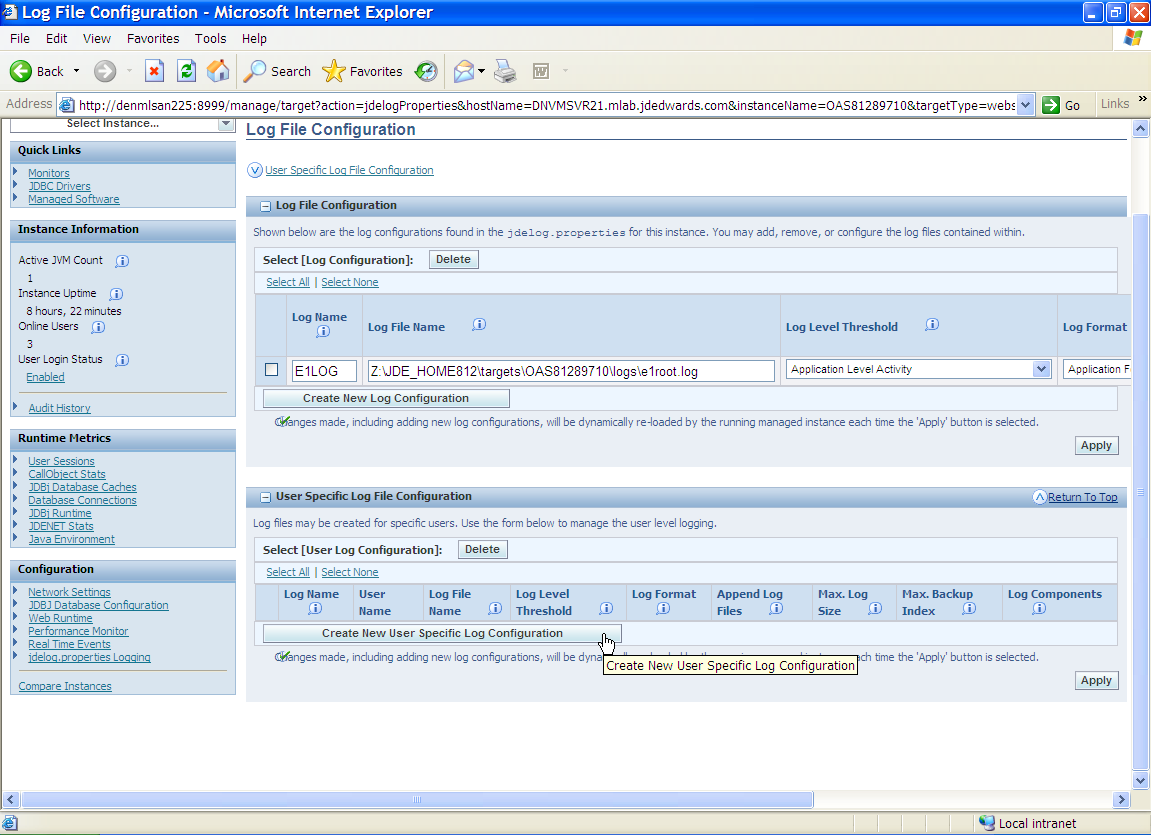Click the Print toolbar icon
The height and width of the screenshot is (835, 1151).
point(505,71)
